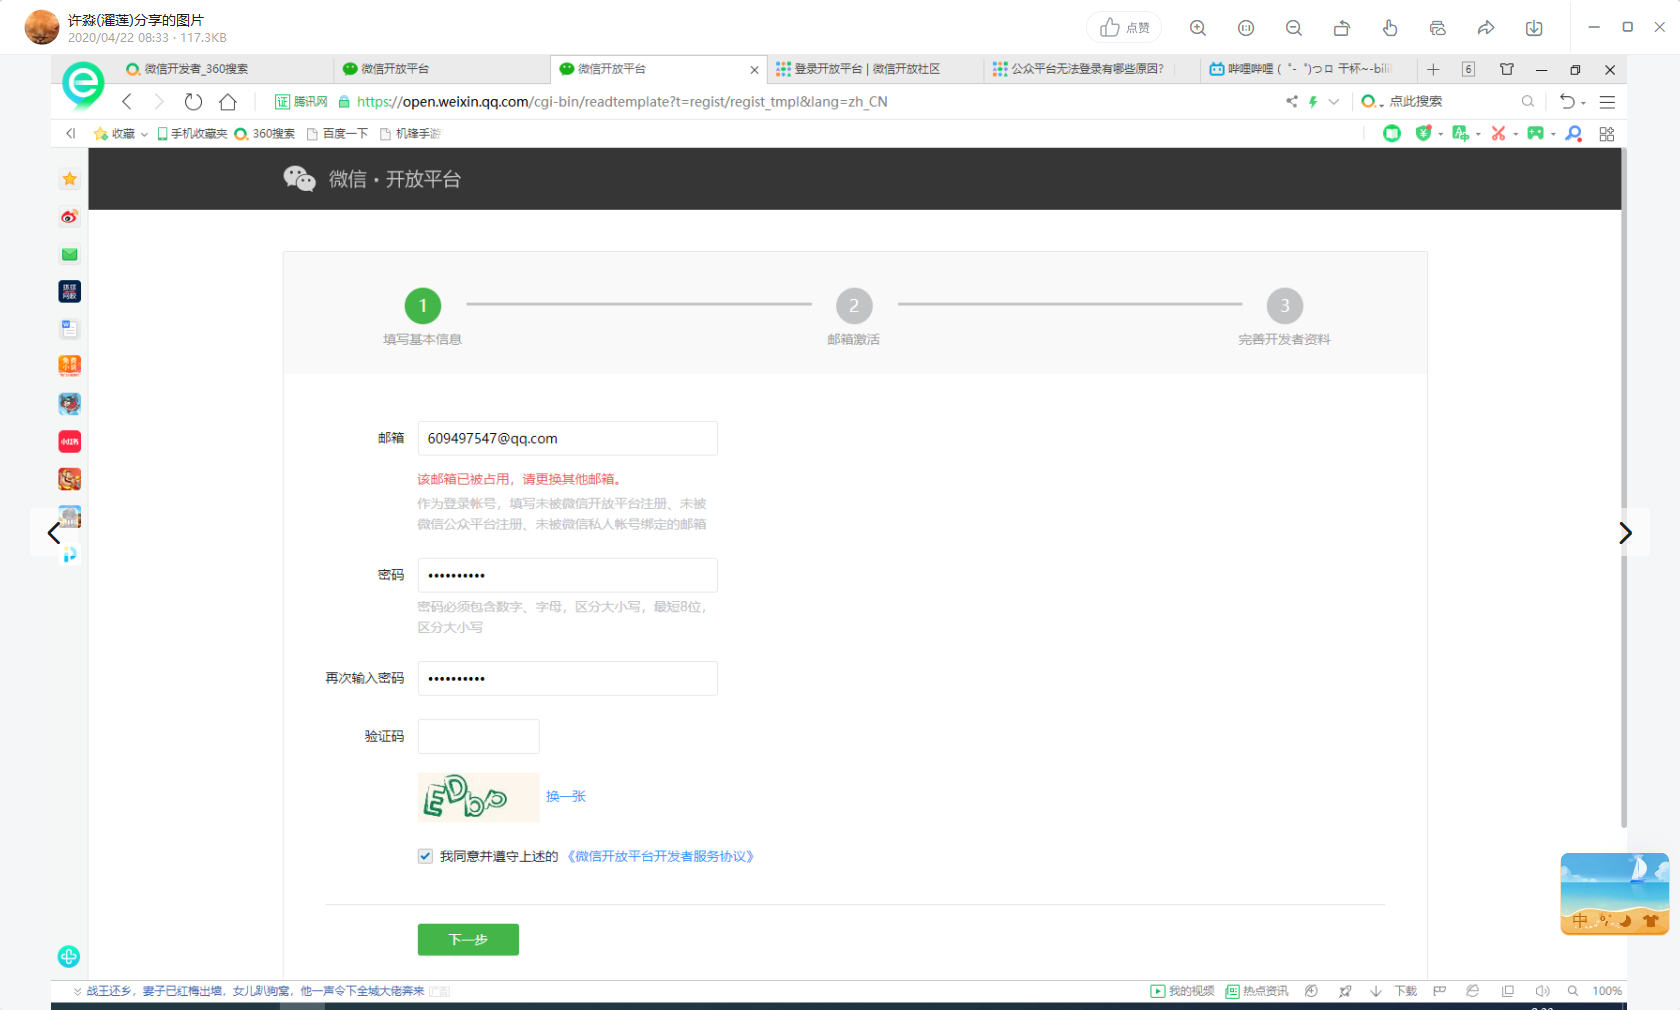Open the browser hamburger menu
Image resolution: width=1680 pixels, height=1010 pixels.
[1607, 102]
